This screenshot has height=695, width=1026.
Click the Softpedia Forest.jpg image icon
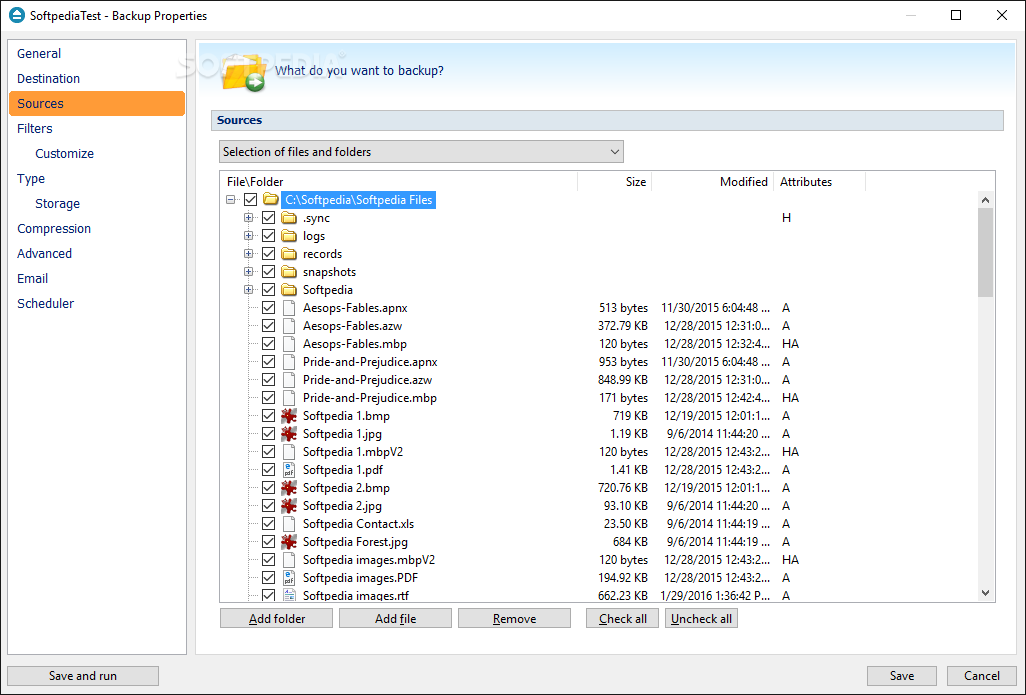289,542
